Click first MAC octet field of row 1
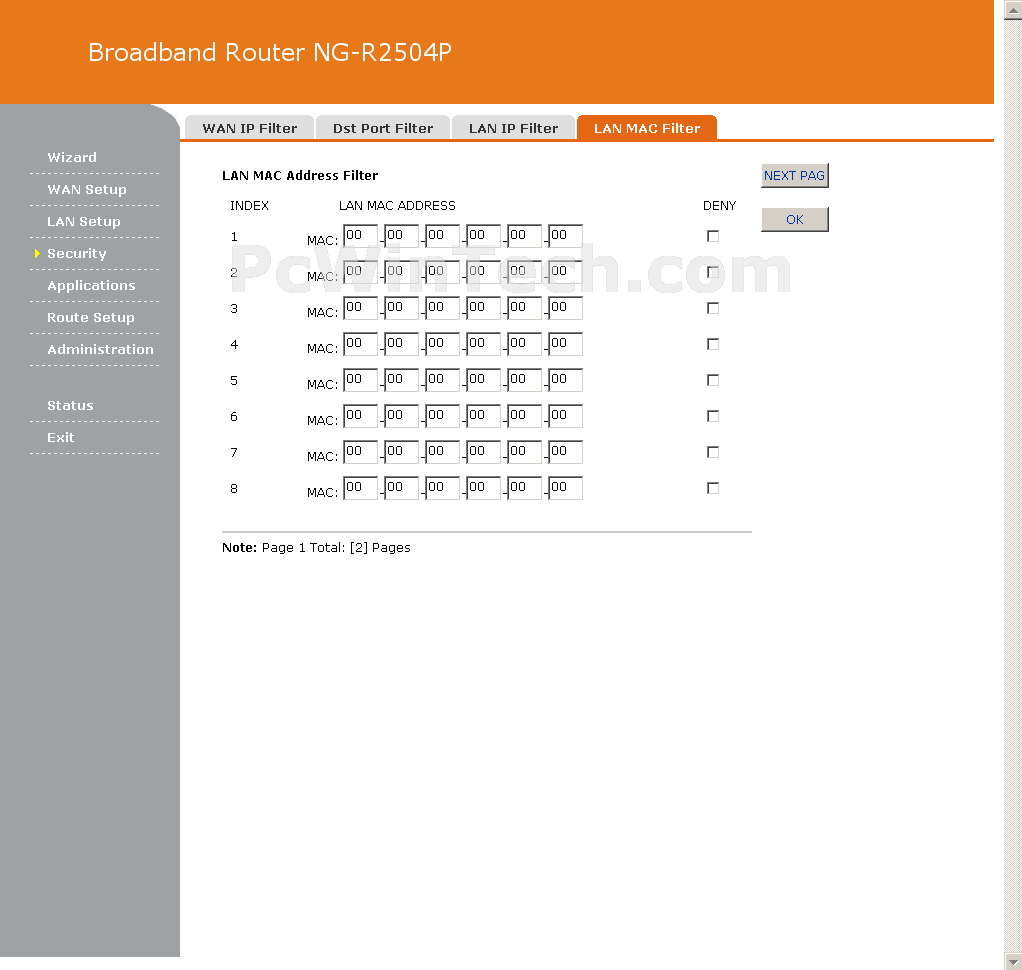The image size is (1022, 970). point(360,235)
